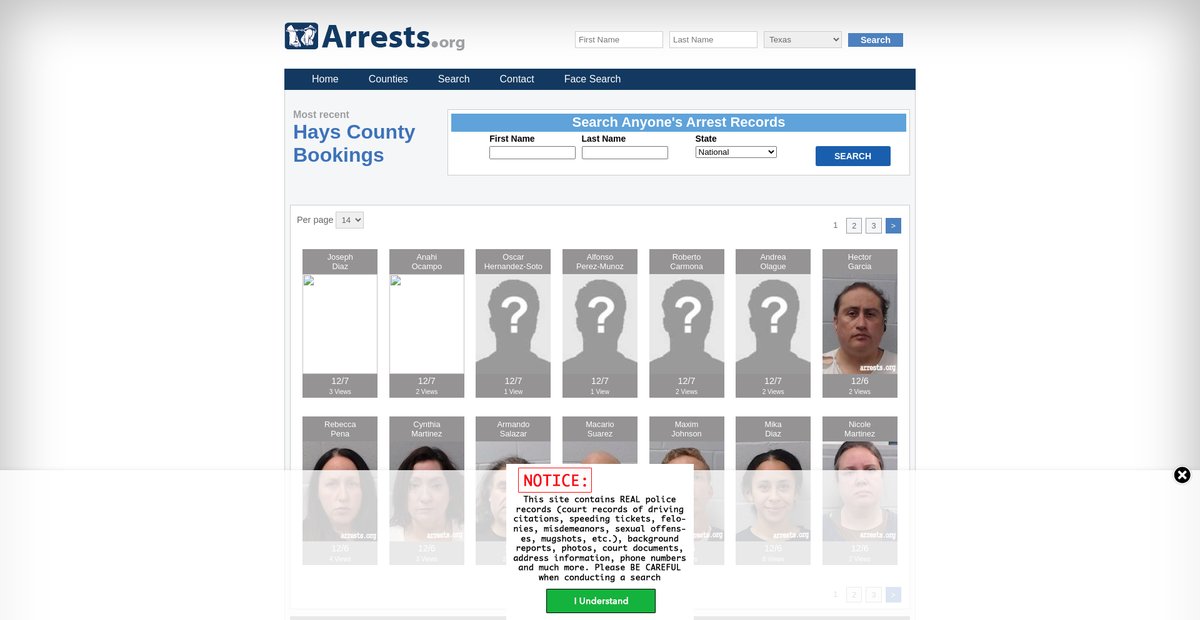Image resolution: width=1200 pixels, height=620 pixels.
Task: Open Alfonso Perez-Munoz placeholder silhouette
Action: pos(600,324)
